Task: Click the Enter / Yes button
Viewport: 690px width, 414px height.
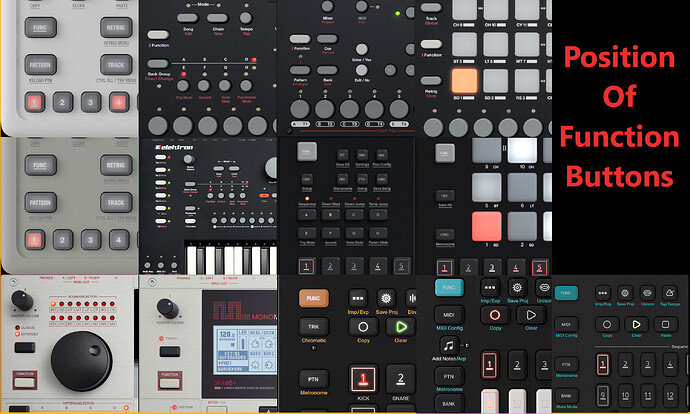Action: 362,49
